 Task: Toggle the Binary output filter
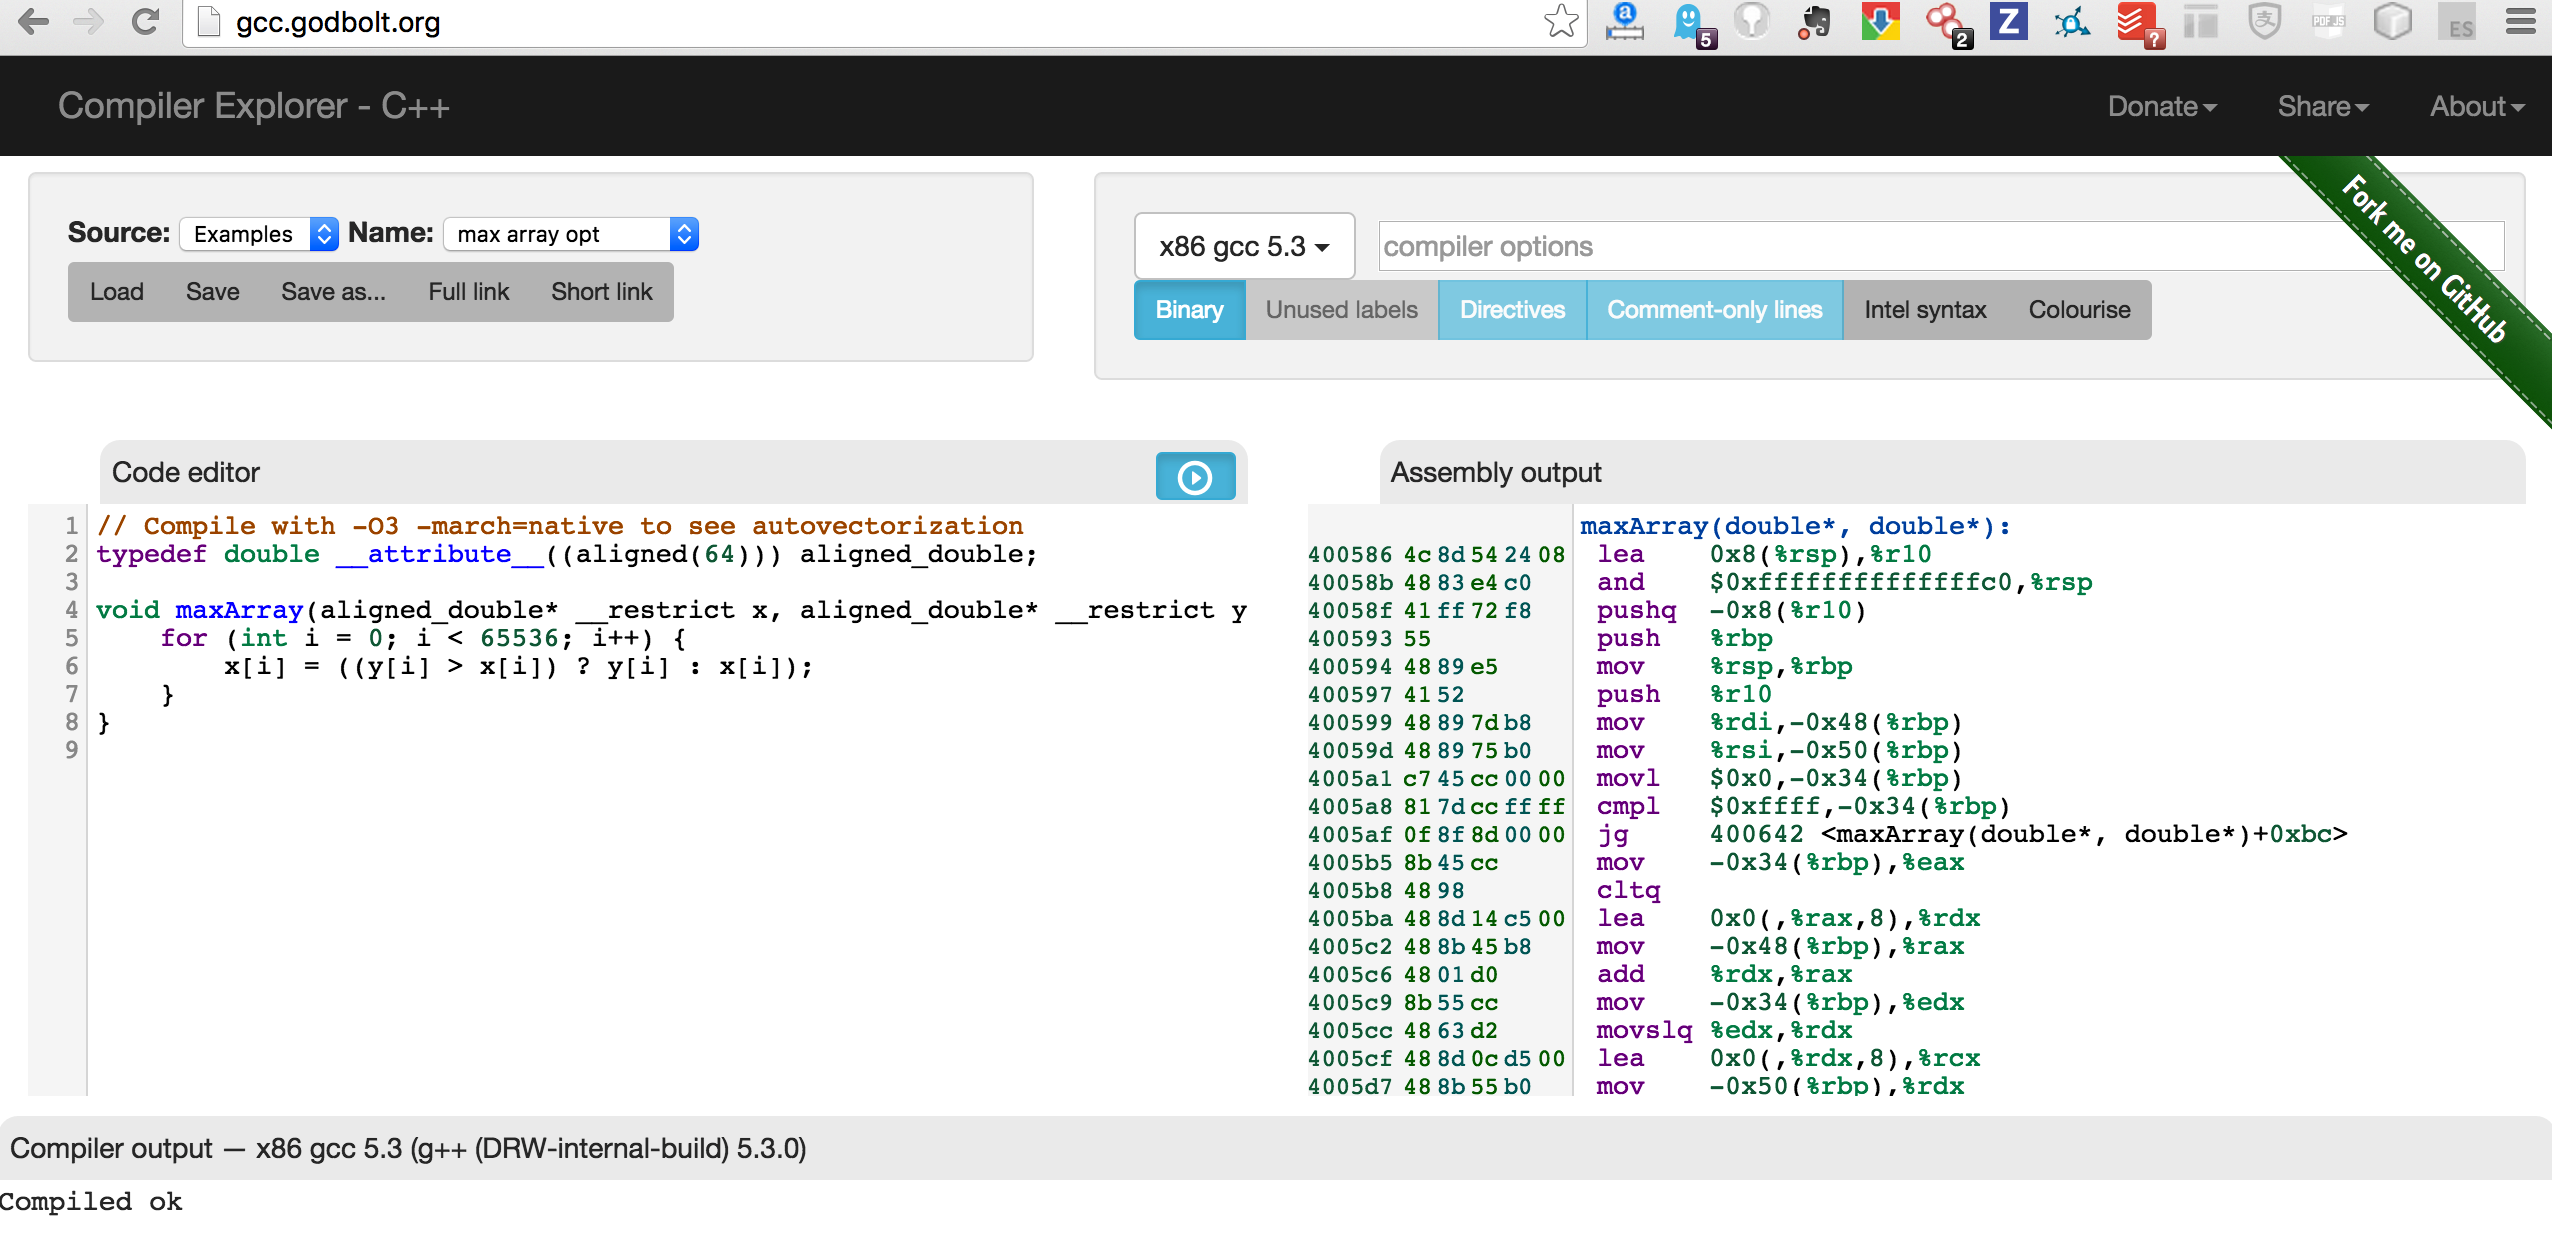tap(1189, 310)
